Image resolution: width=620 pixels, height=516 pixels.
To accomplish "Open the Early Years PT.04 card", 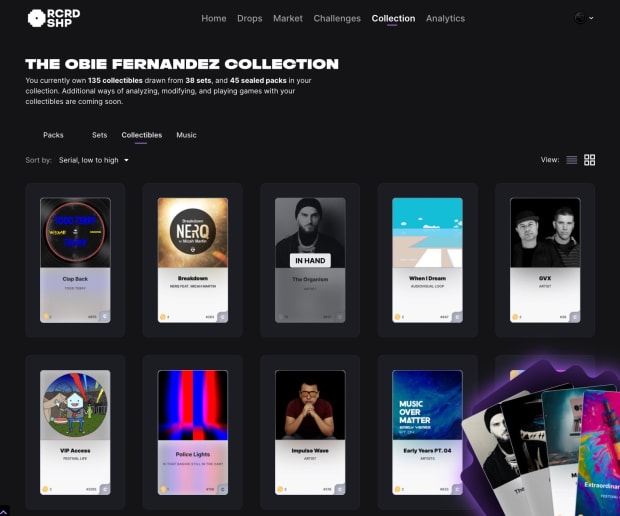I will [427, 432].
